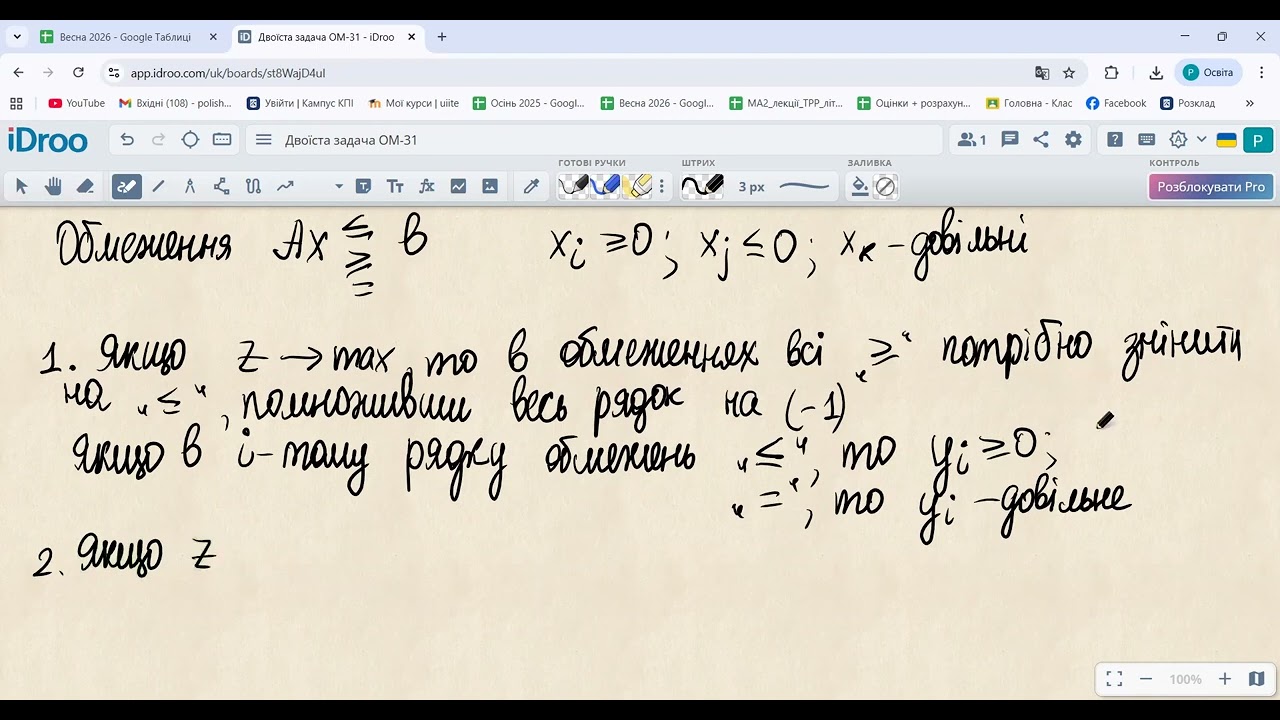Change language via Ukrainian flag
This screenshot has height=720, width=1280.
click(x=1226, y=140)
